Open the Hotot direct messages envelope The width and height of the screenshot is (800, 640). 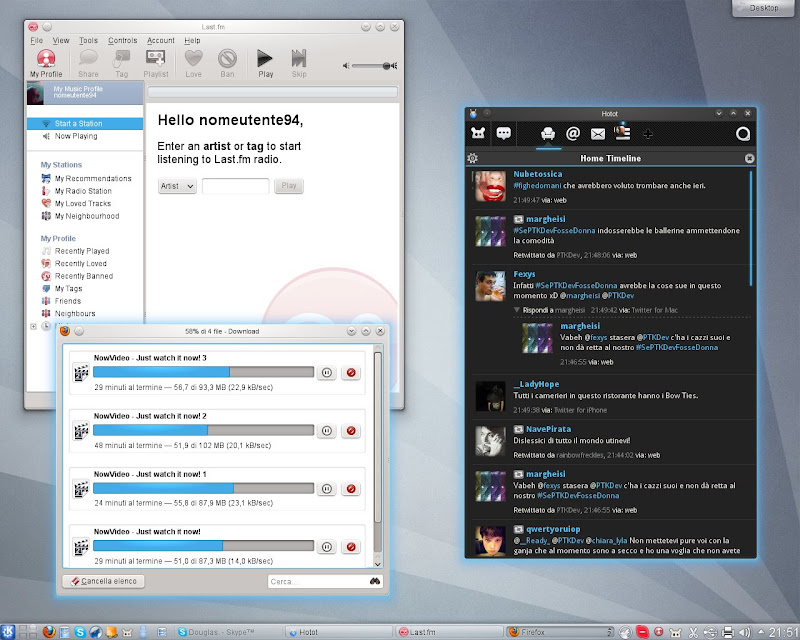598,133
